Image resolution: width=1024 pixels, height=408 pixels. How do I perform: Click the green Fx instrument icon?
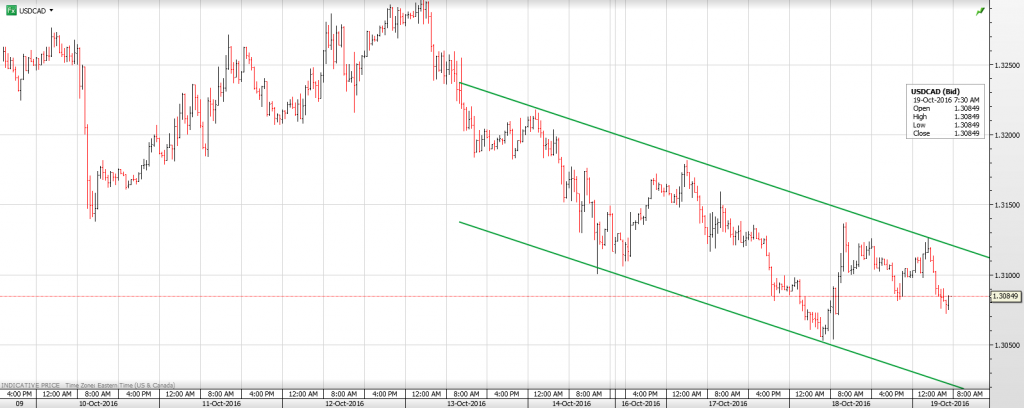point(9,9)
